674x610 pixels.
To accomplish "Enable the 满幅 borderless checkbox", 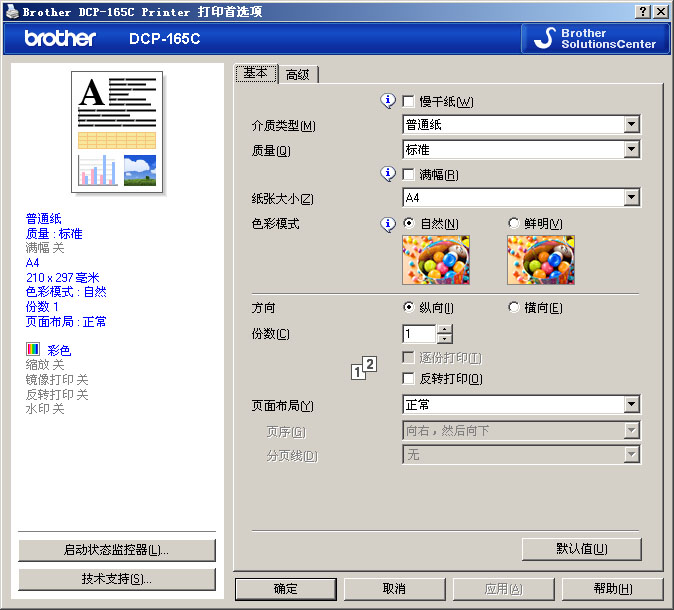I will click(x=408, y=175).
